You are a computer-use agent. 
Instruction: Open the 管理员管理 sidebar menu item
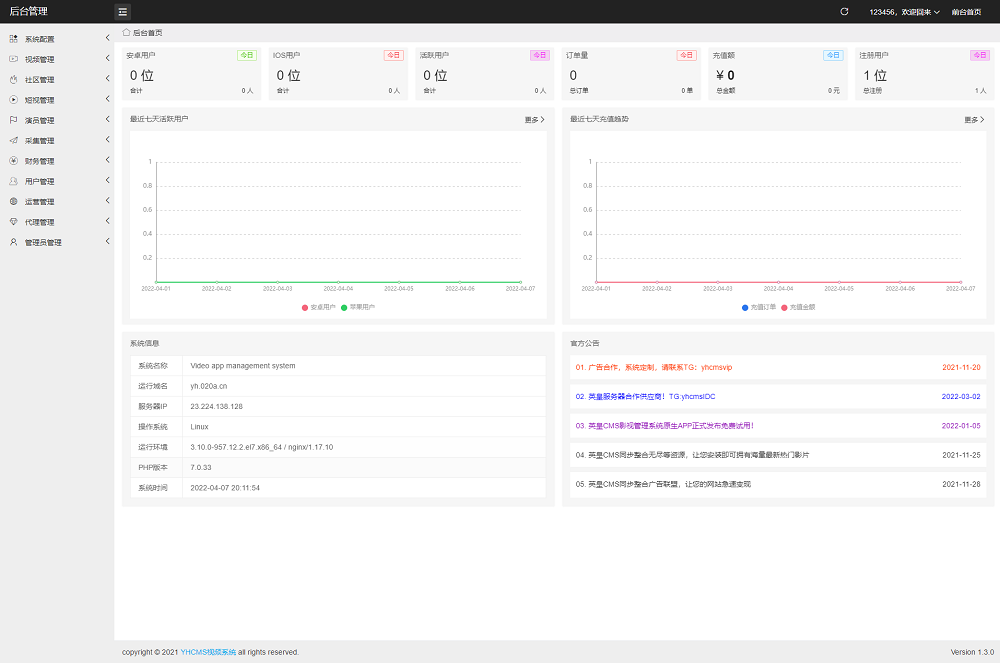[43, 242]
